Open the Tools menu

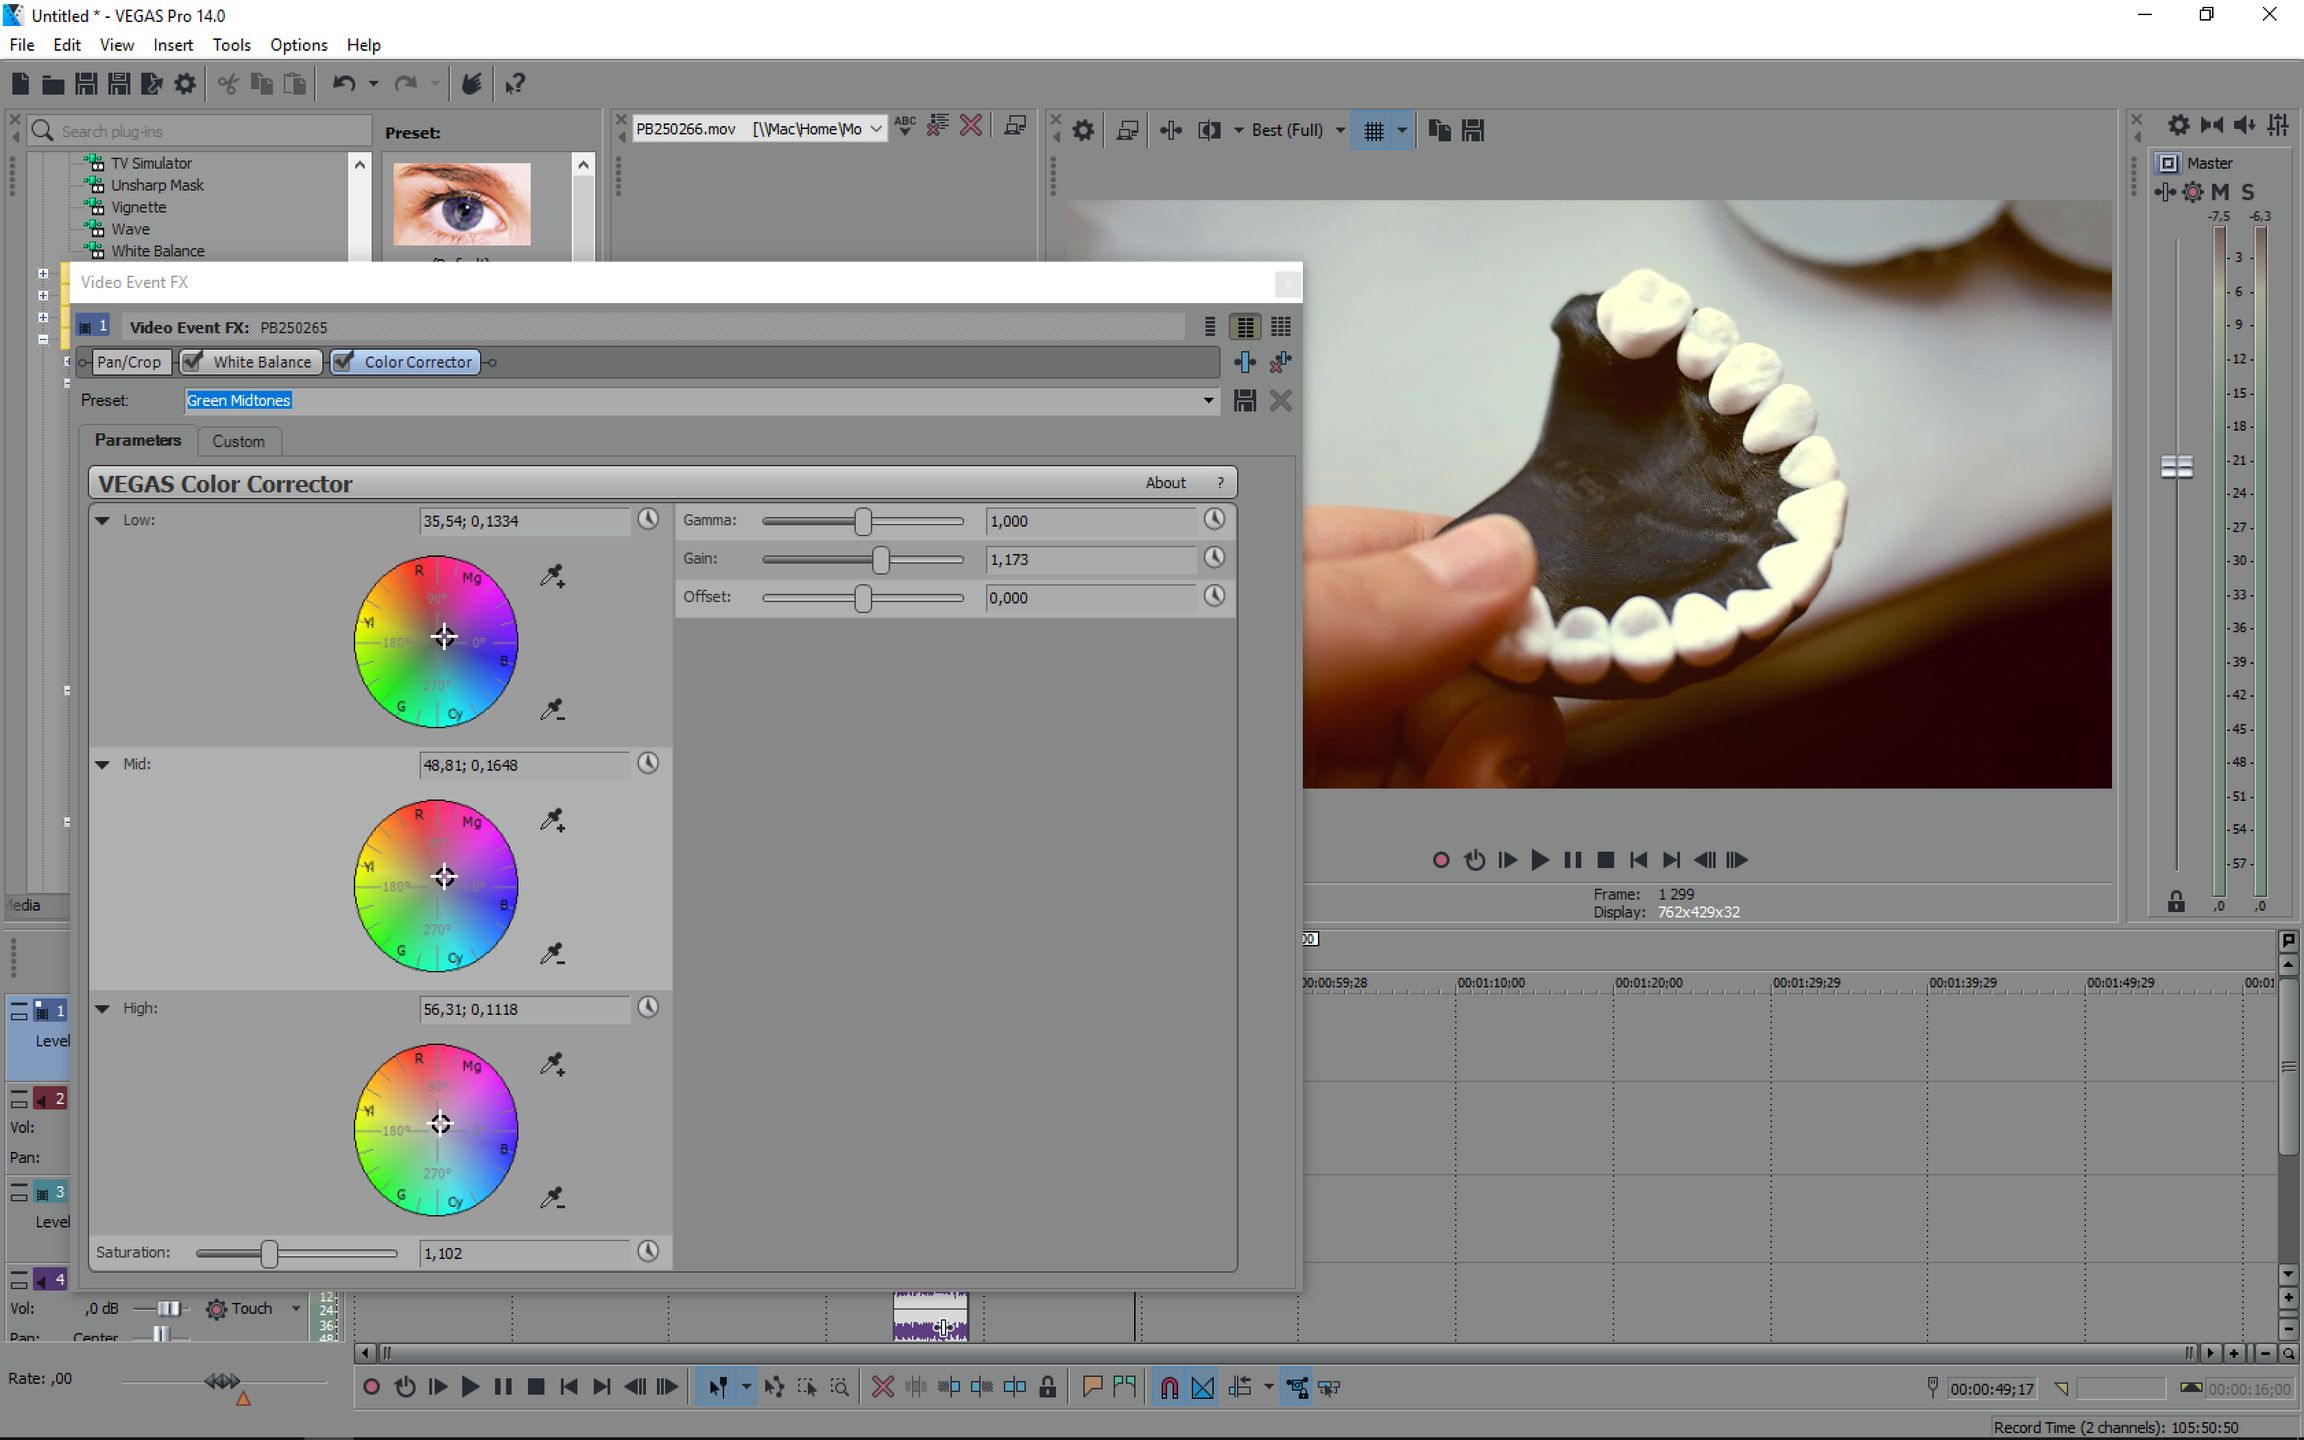[231, 45]
